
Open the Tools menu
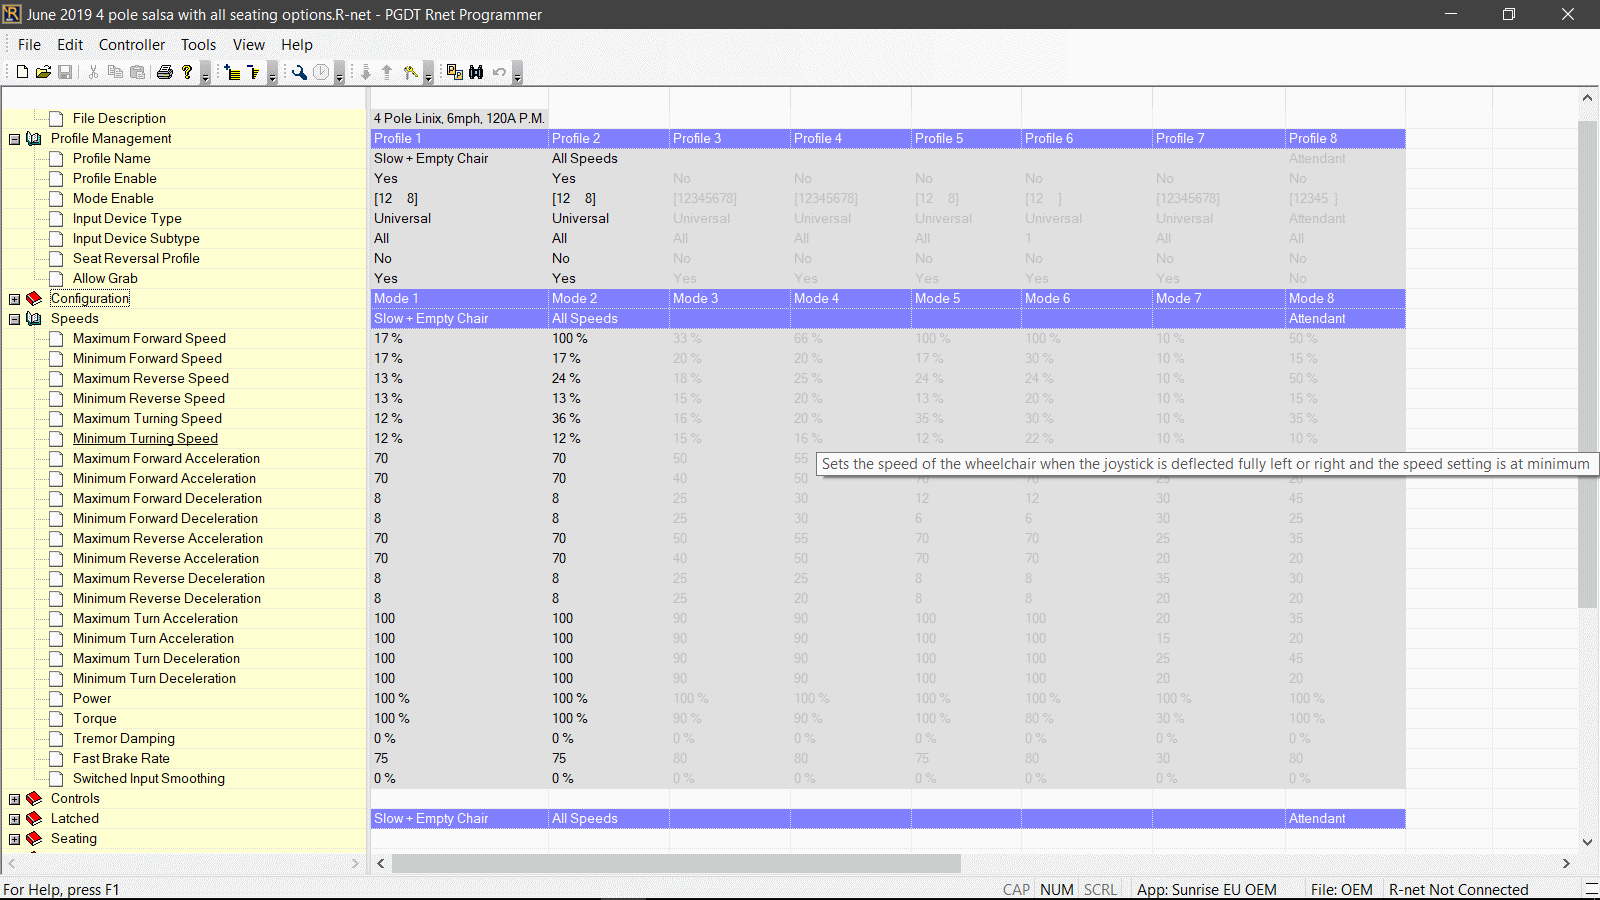coord(198,45)
